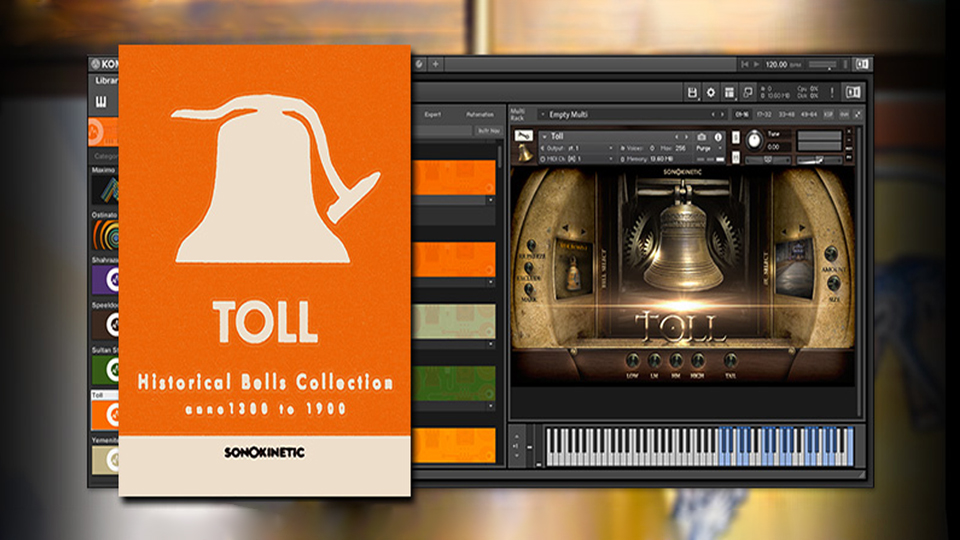Expand the Toll instrument name dropdown

click(544, 136)
